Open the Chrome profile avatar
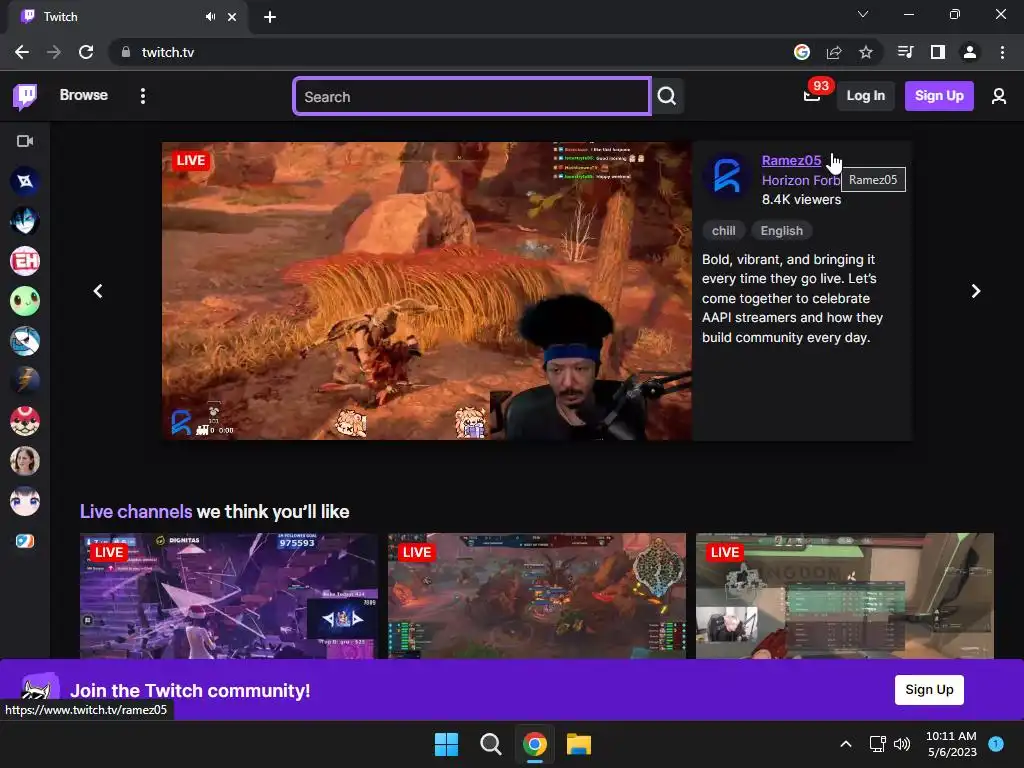This screenshot has width=1024, height=768. pyautogui.click(x=970, y=52)
